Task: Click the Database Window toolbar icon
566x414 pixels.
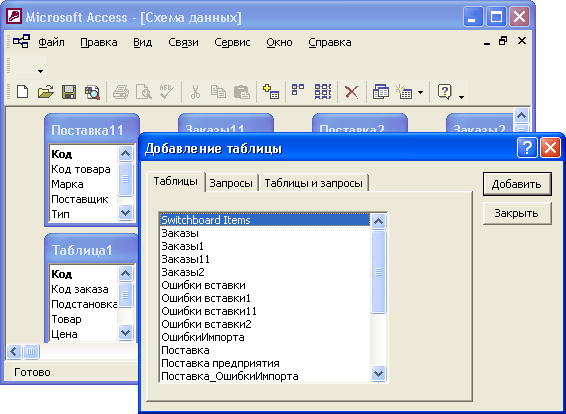Action: click(380, 92)
